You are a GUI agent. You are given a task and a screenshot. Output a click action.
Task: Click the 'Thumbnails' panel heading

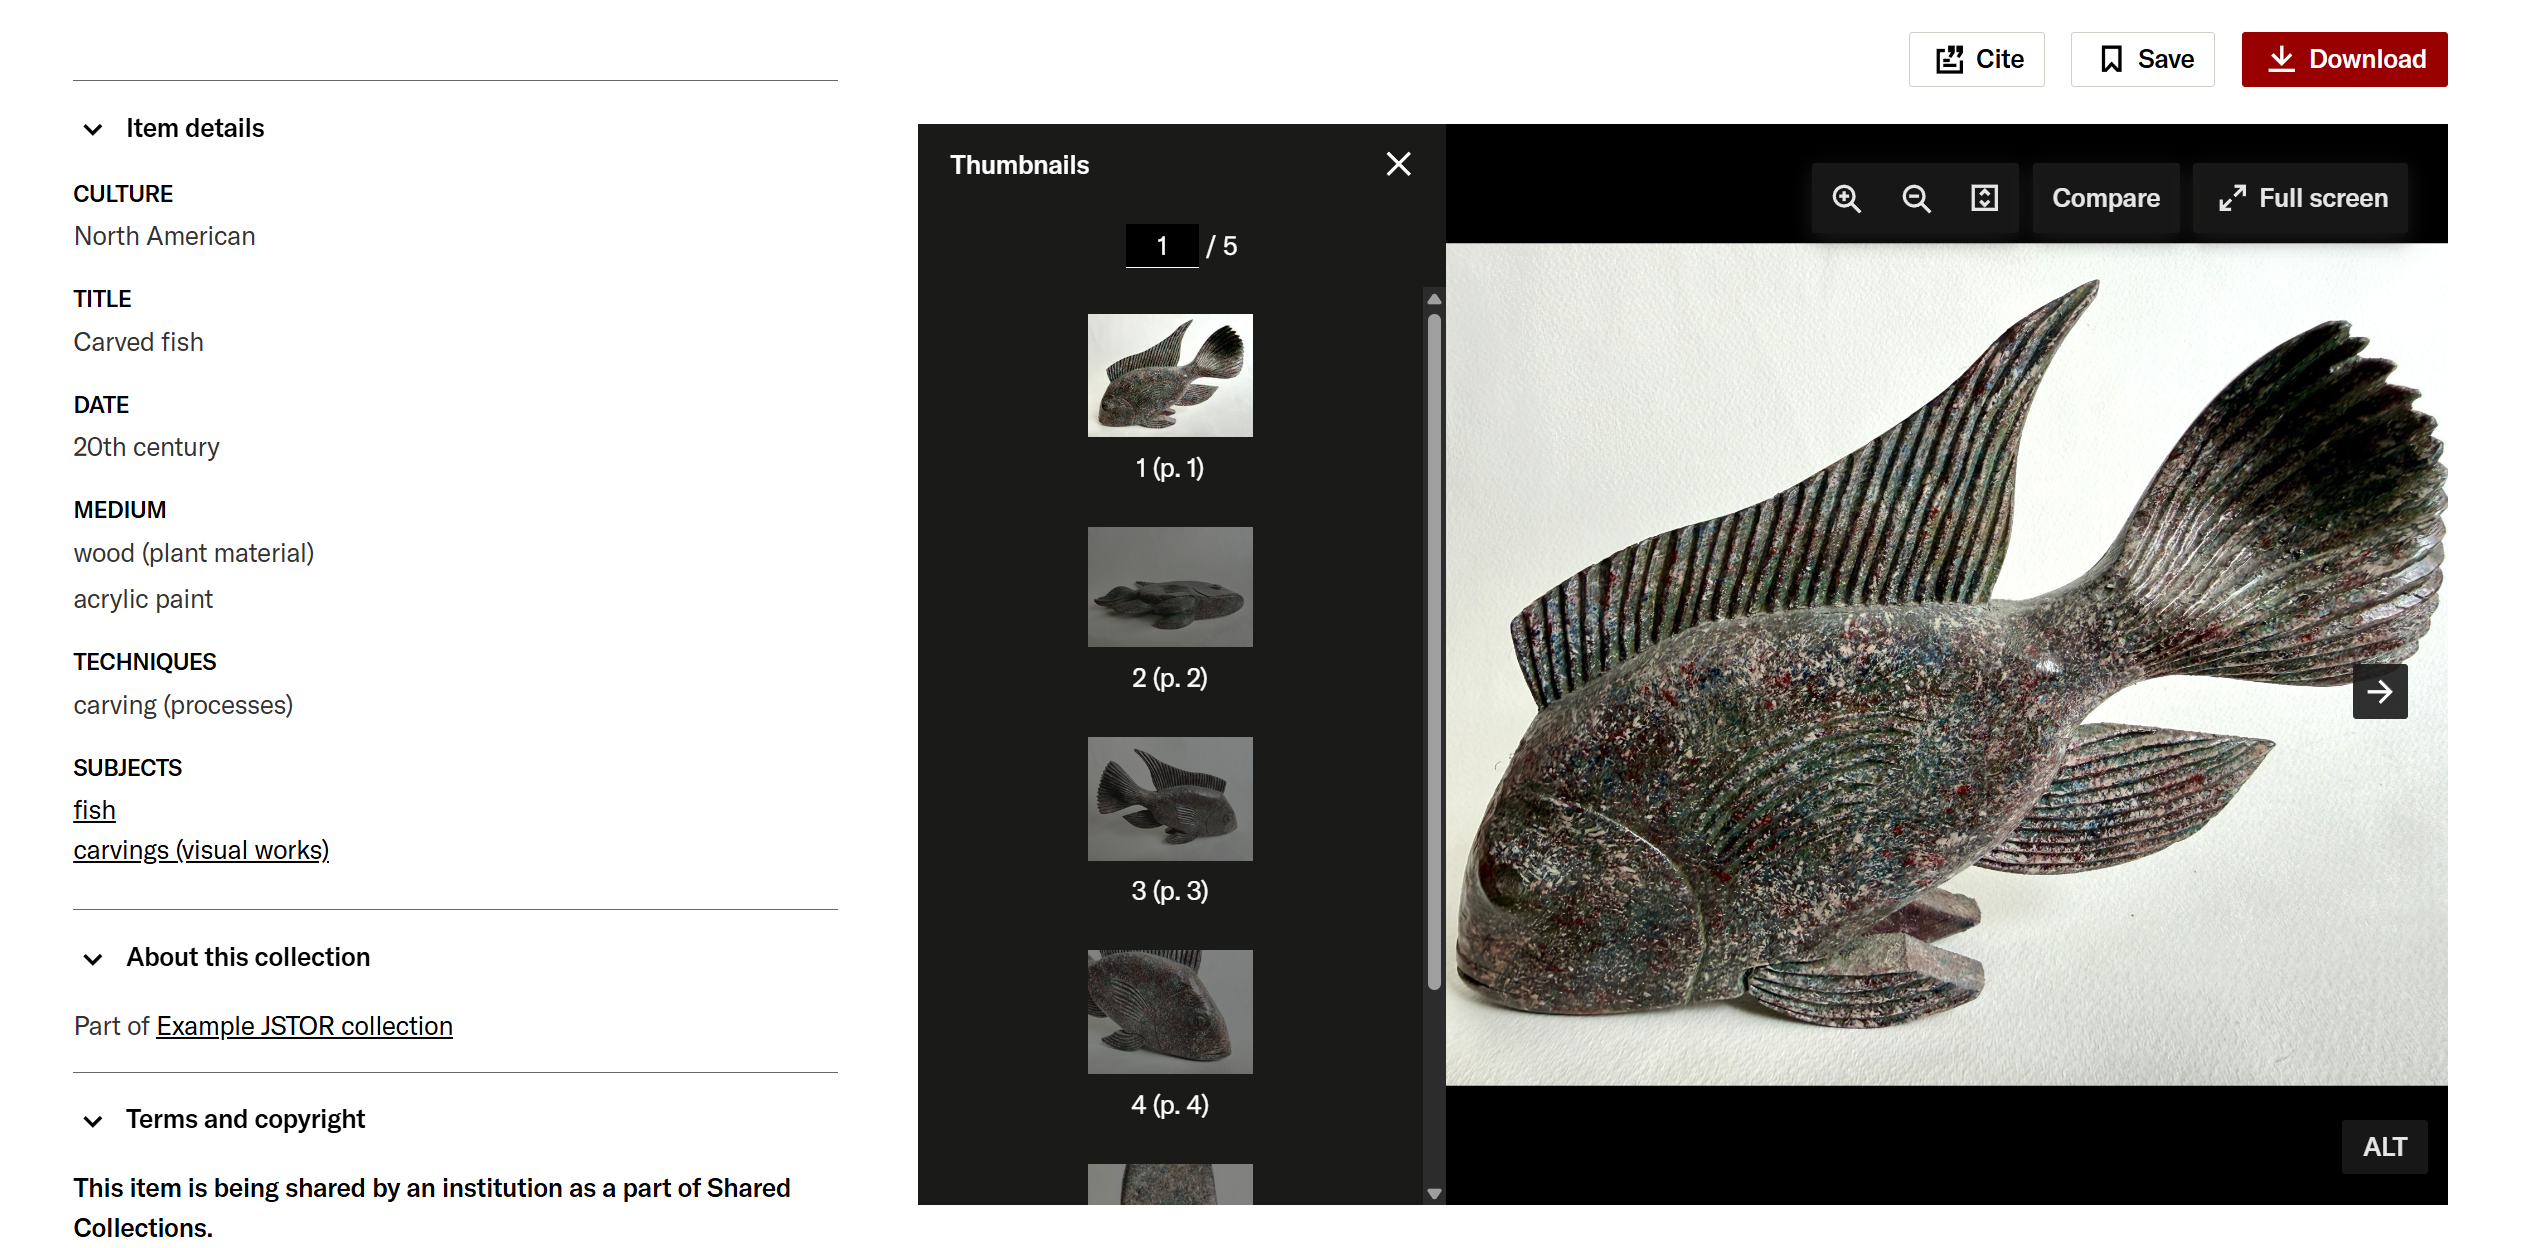click(1019, 165)
